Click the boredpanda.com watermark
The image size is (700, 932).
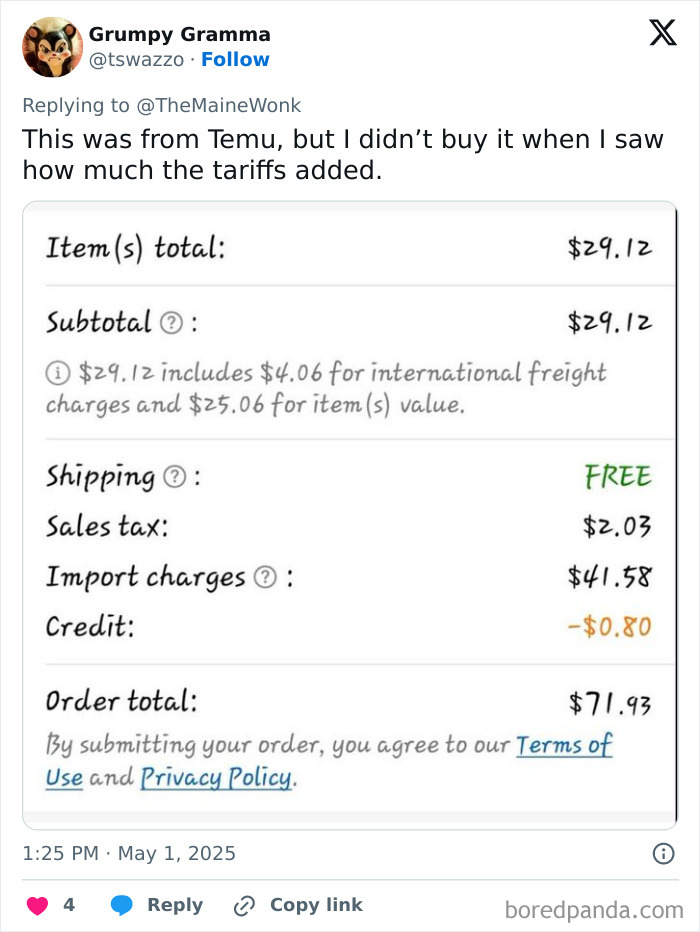point(594,904)
